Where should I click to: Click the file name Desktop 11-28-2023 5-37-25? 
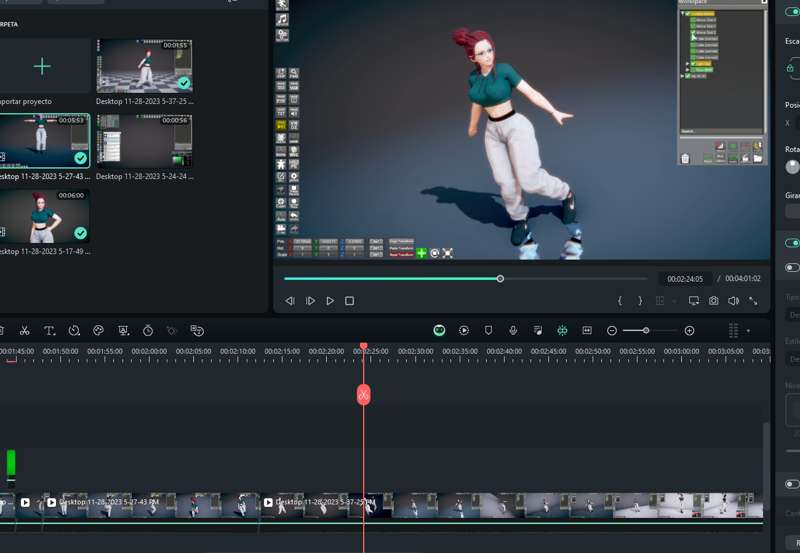pyautogui.click(x=144, y=102)
